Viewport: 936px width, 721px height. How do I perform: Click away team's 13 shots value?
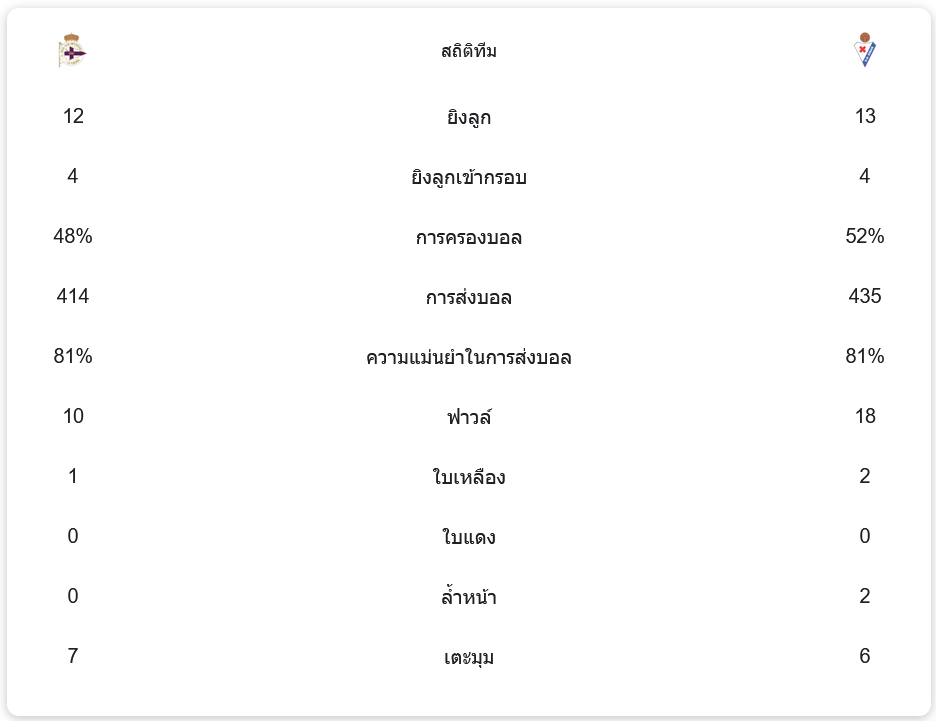click(x=865, y=117)
